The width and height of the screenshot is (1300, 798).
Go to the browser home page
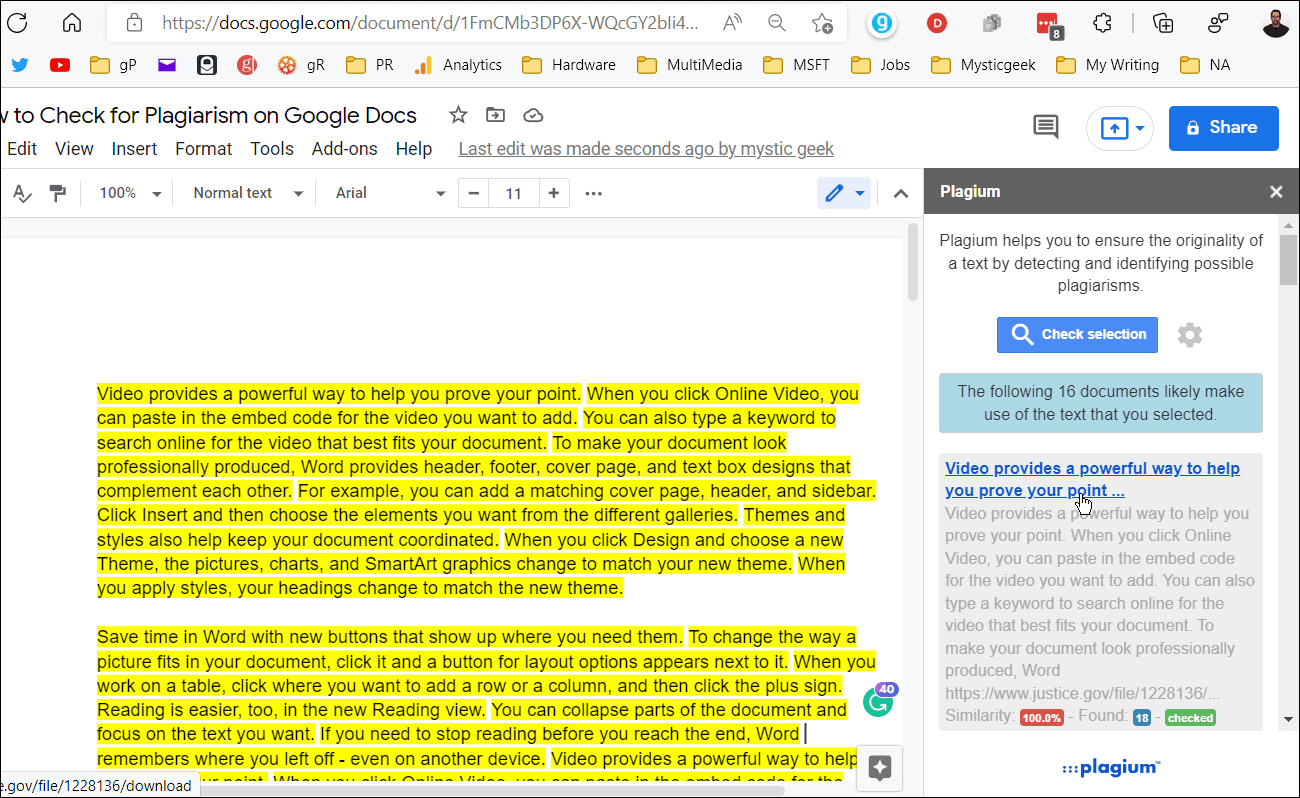click(72, 23)
